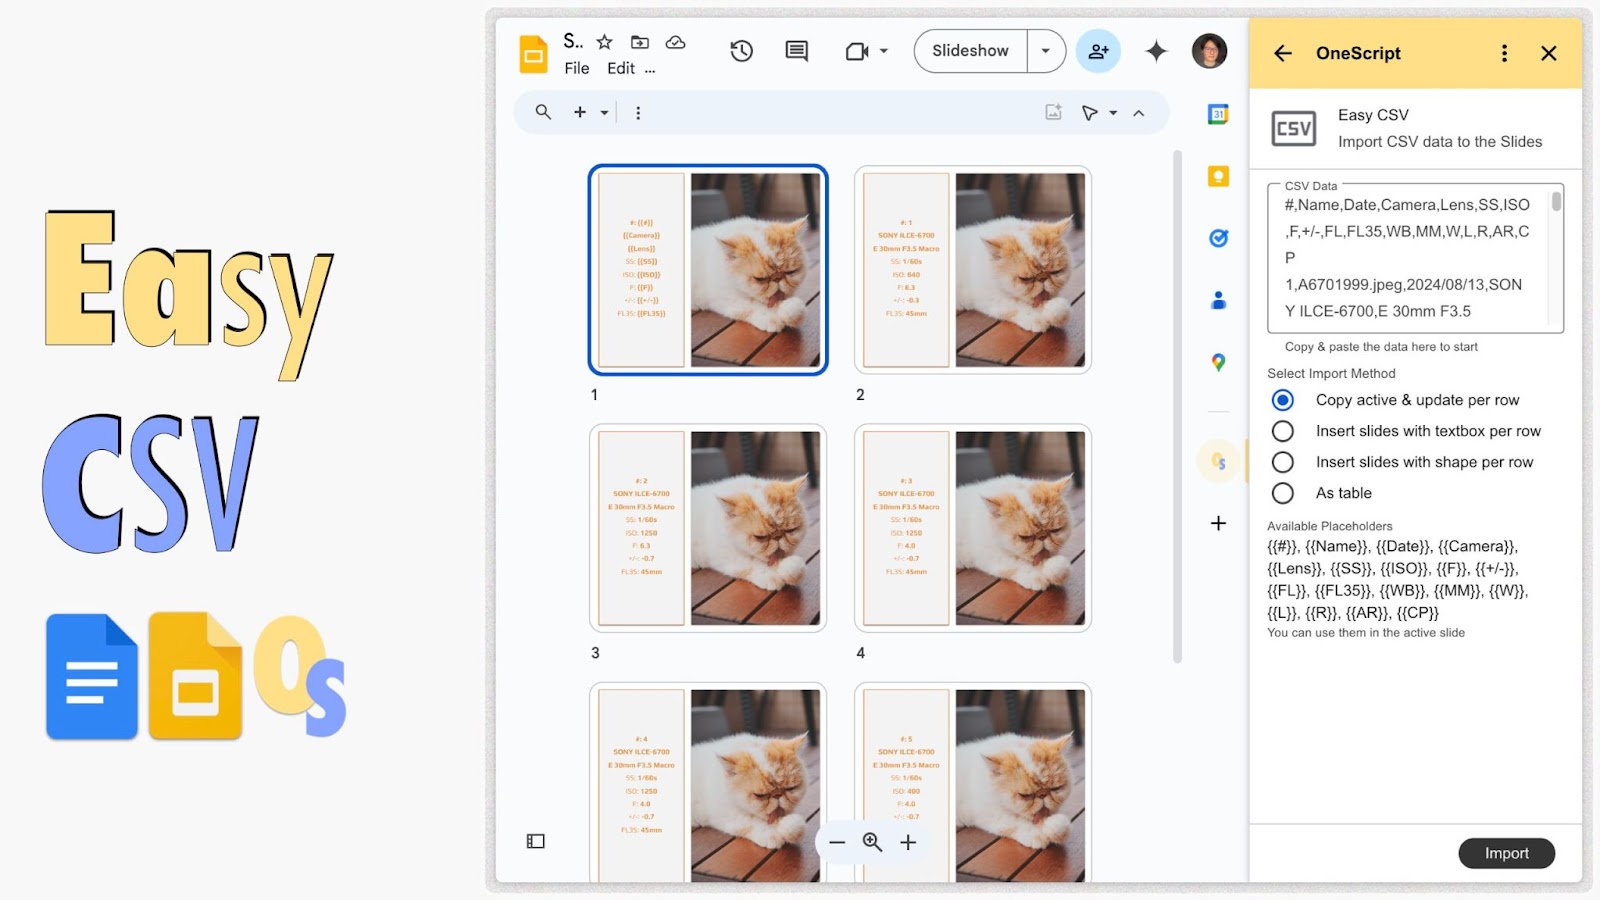Open Gemini sparkle assistant
The image size is (1600, 900).
coord(1156,51)
